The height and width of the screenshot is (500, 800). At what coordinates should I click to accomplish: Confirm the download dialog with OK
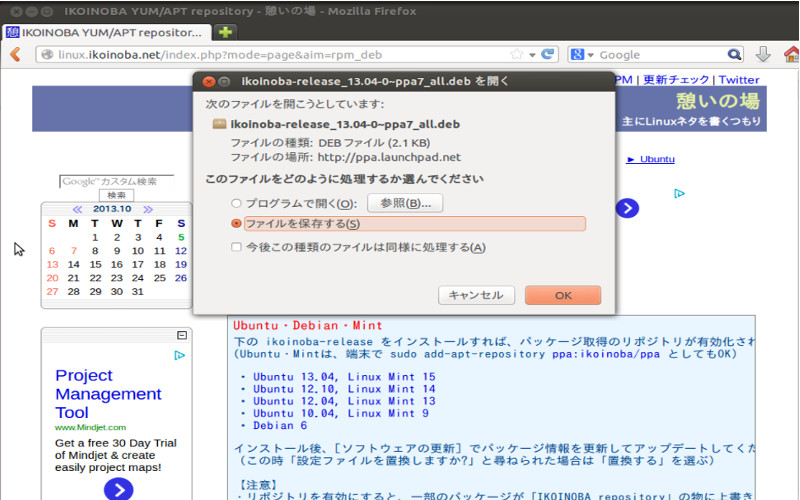563,295
